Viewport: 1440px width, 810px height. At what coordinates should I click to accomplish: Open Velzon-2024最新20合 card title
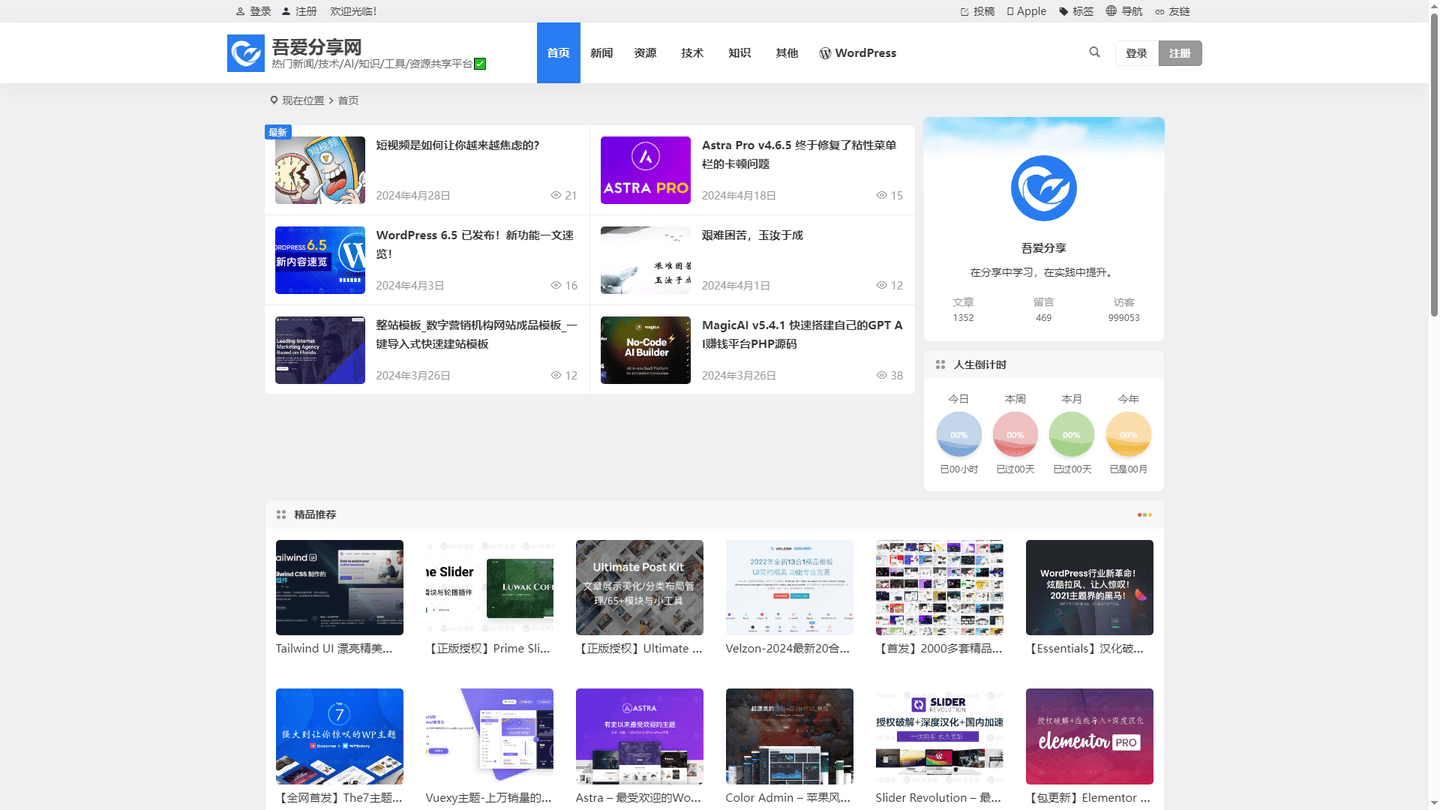(x=789, y=649)
